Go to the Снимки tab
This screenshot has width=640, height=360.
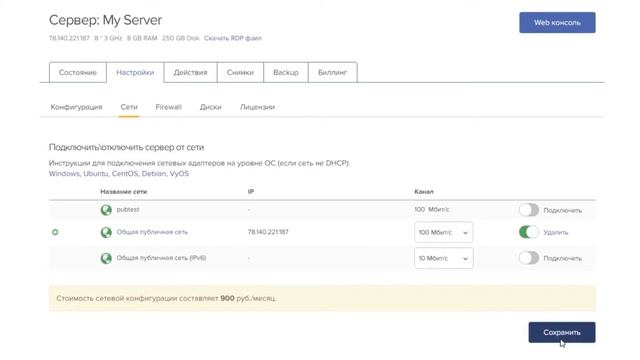(240, 72)
